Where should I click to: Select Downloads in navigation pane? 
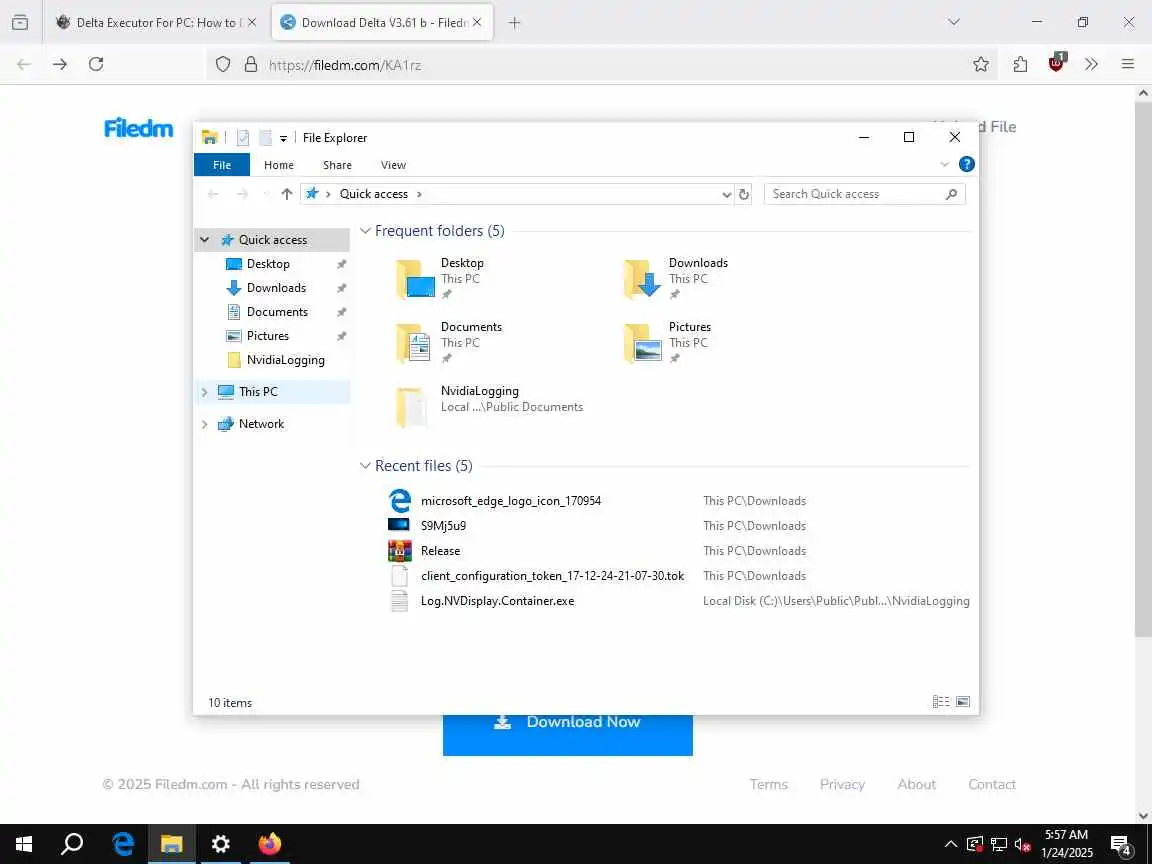pyautogui.click(x=276, y=288)
